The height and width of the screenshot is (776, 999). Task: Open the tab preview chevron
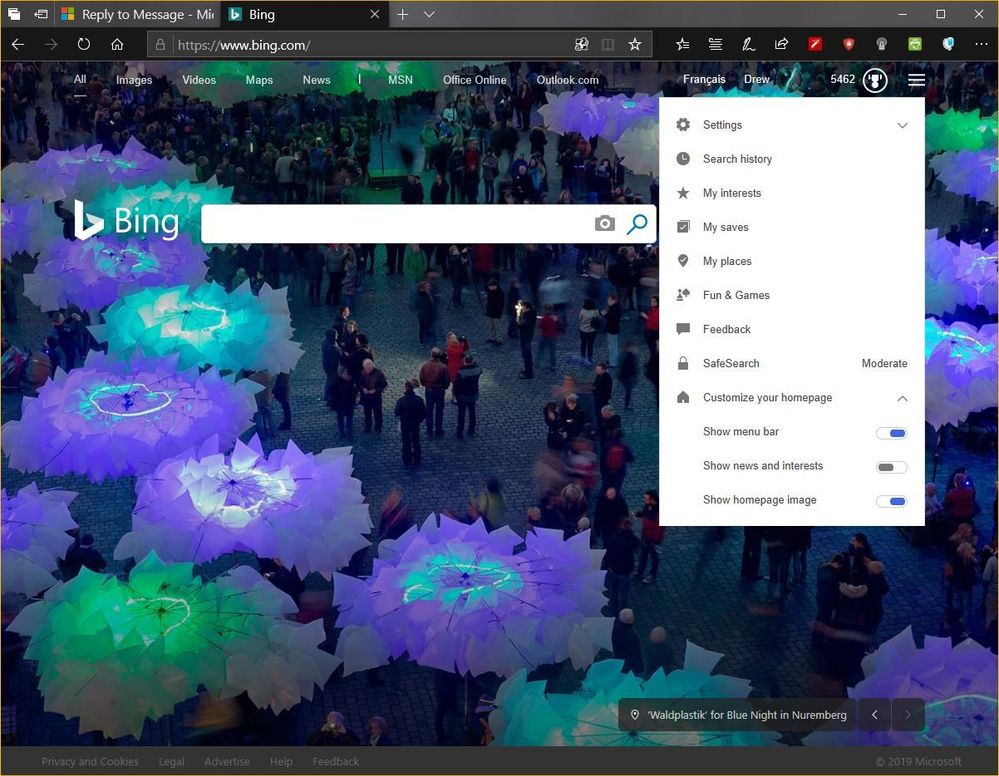(429, 14)
